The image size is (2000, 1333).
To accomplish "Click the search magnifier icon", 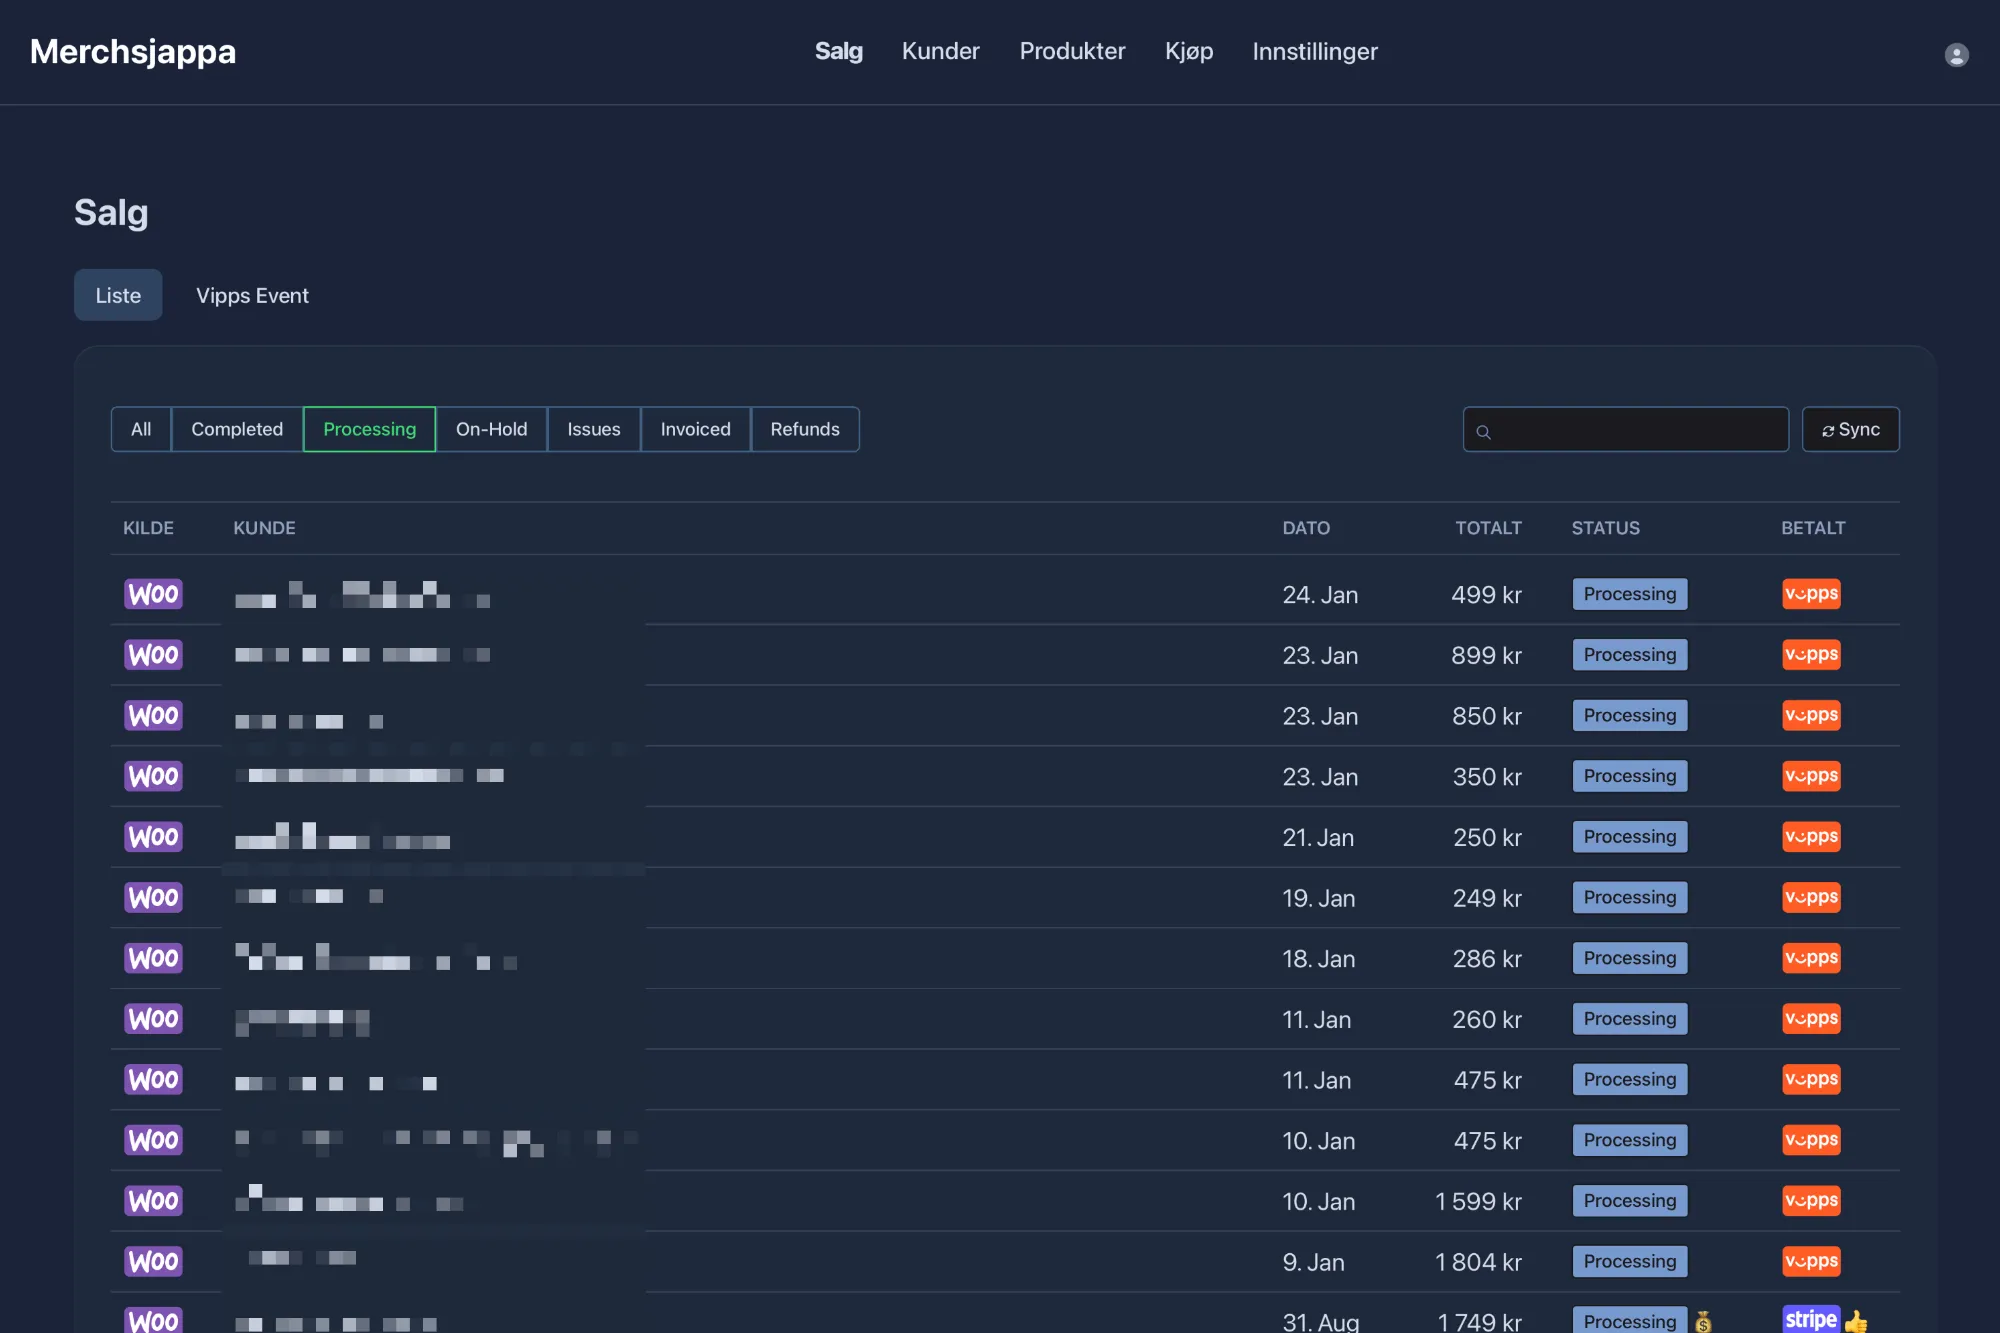I will pos(1484,431).
